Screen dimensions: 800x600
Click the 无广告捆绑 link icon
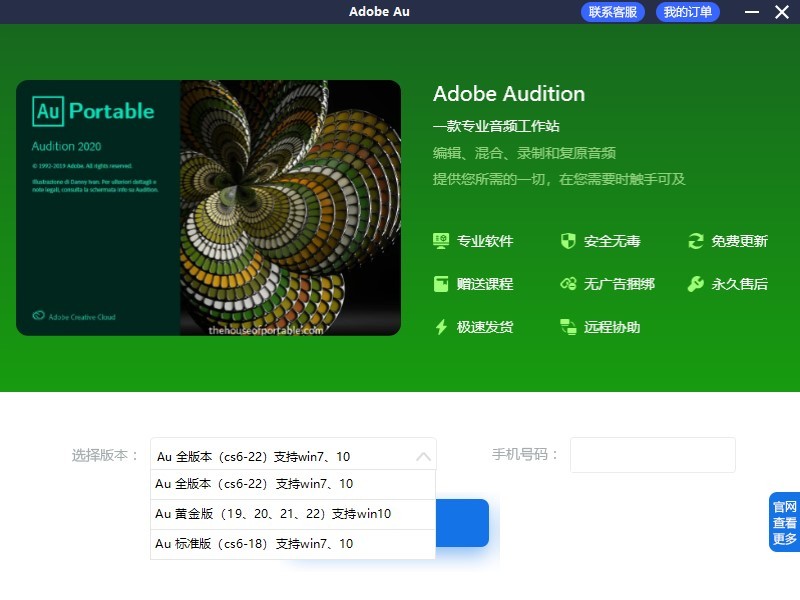(x=568, y=284)
